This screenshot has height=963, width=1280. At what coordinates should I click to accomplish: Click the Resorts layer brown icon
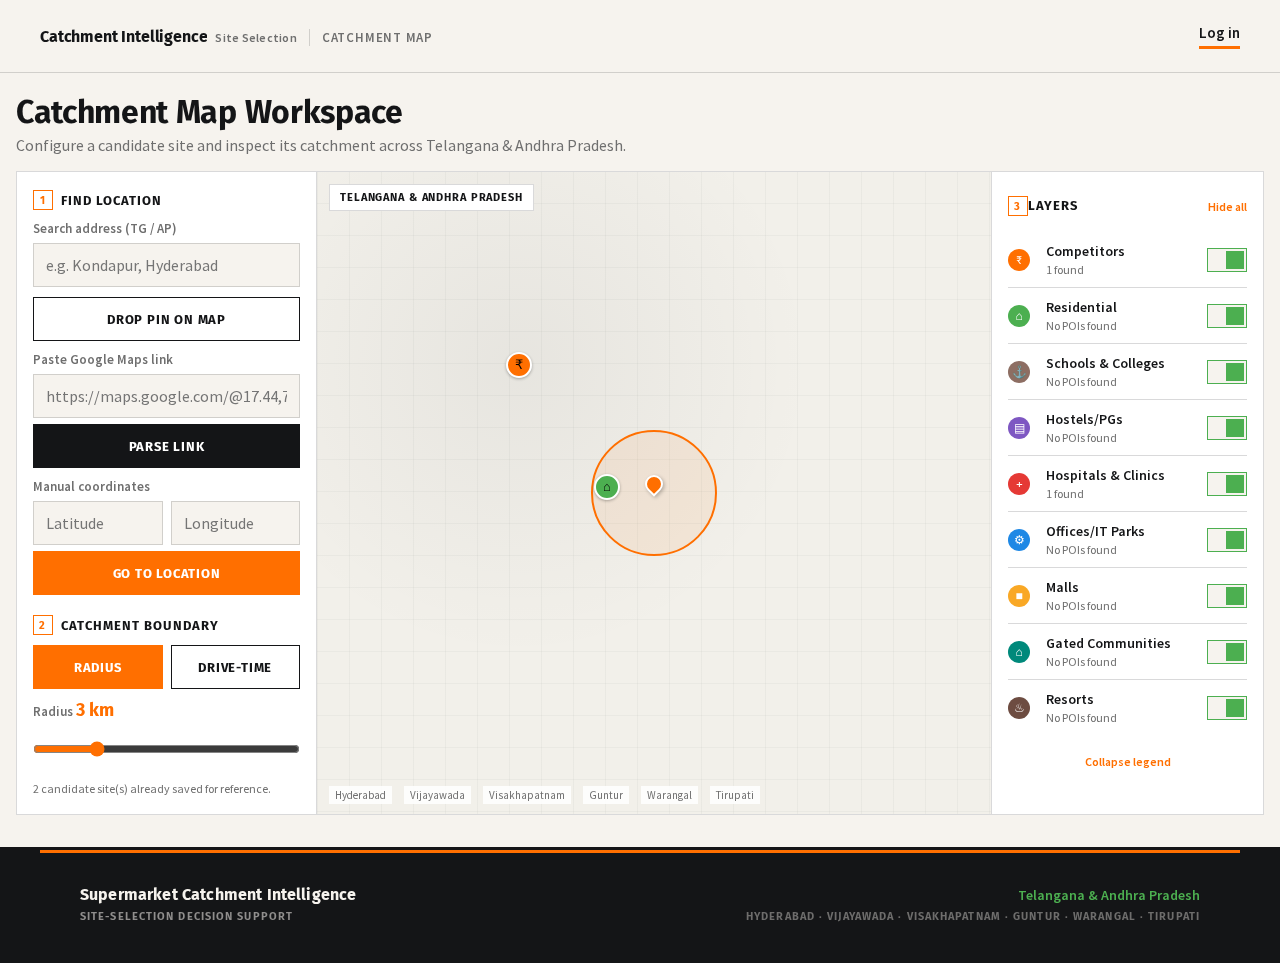1019,708
